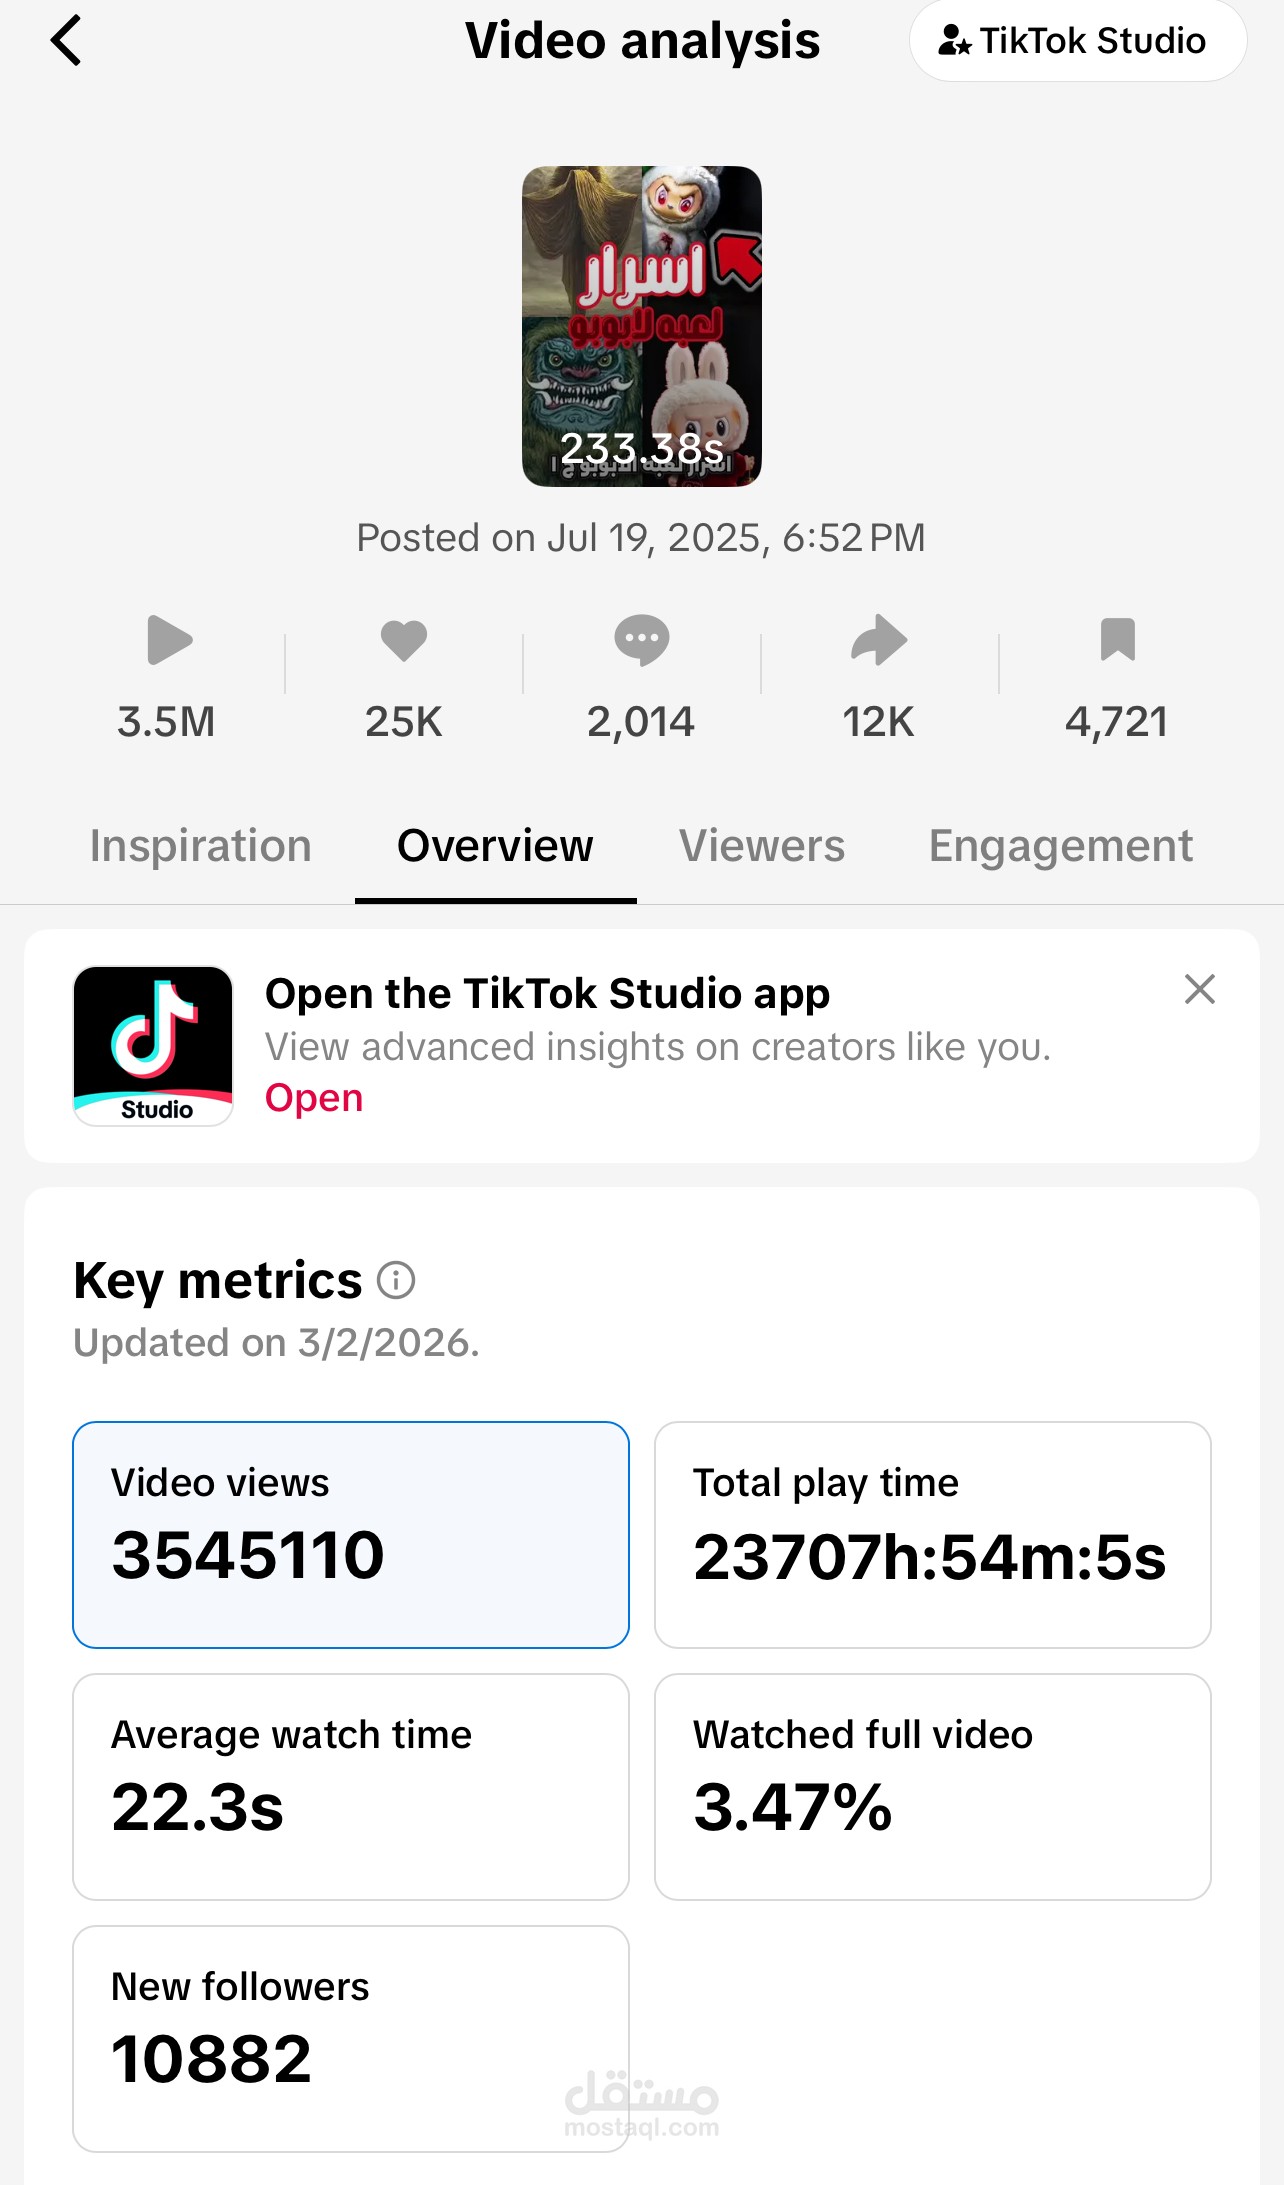Tap the video thumbnail preview
1284x2185 pixels.
click(x=641, y=326)
